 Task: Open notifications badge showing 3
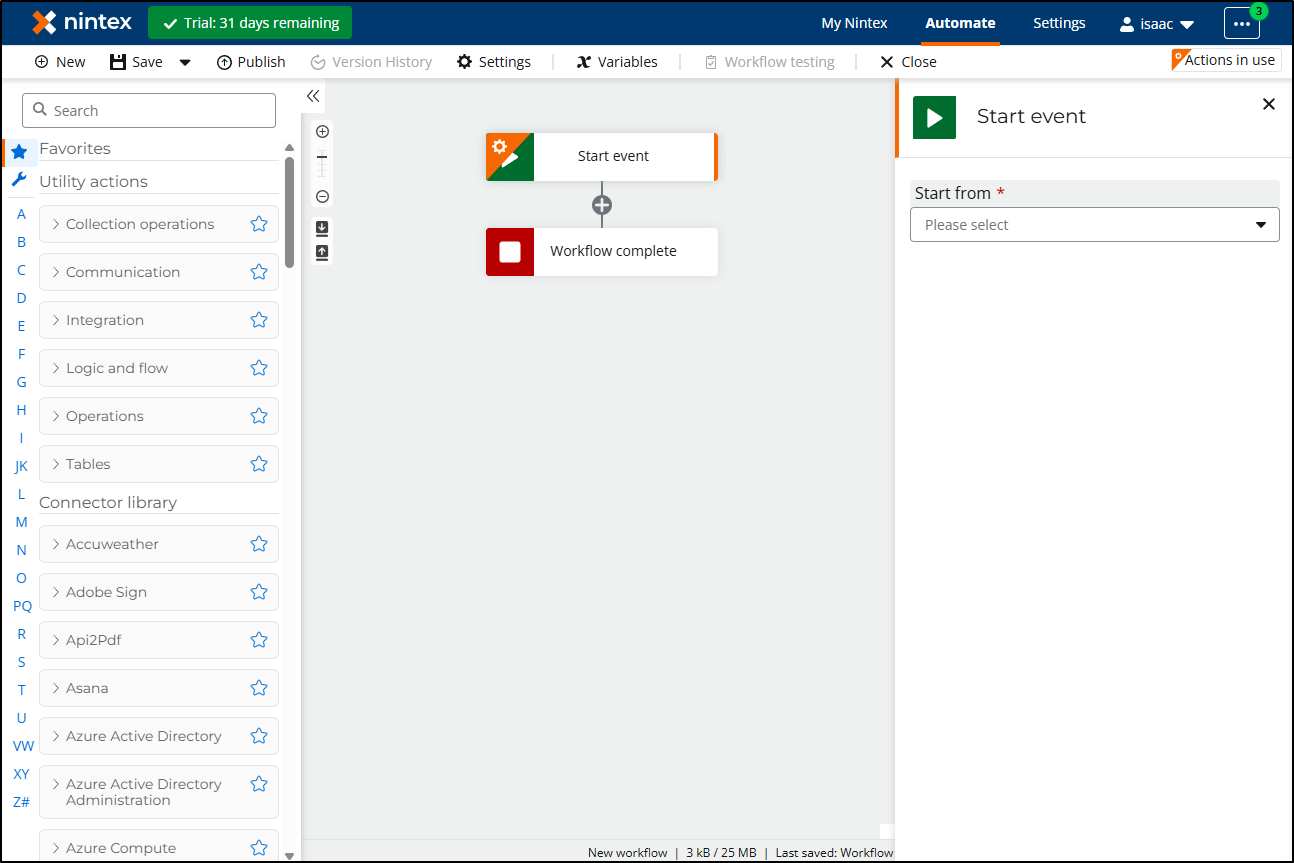coord(1259,11)
